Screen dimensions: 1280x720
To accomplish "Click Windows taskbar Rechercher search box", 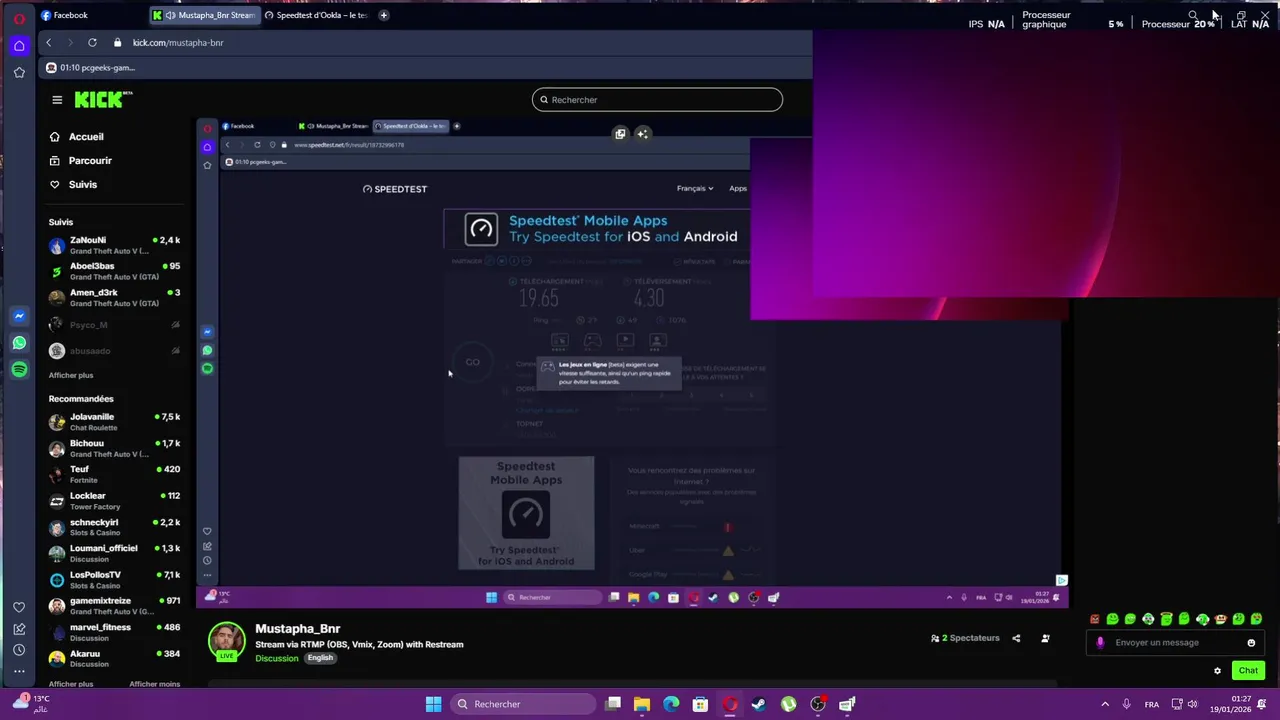I will click(x=521, y=704).
